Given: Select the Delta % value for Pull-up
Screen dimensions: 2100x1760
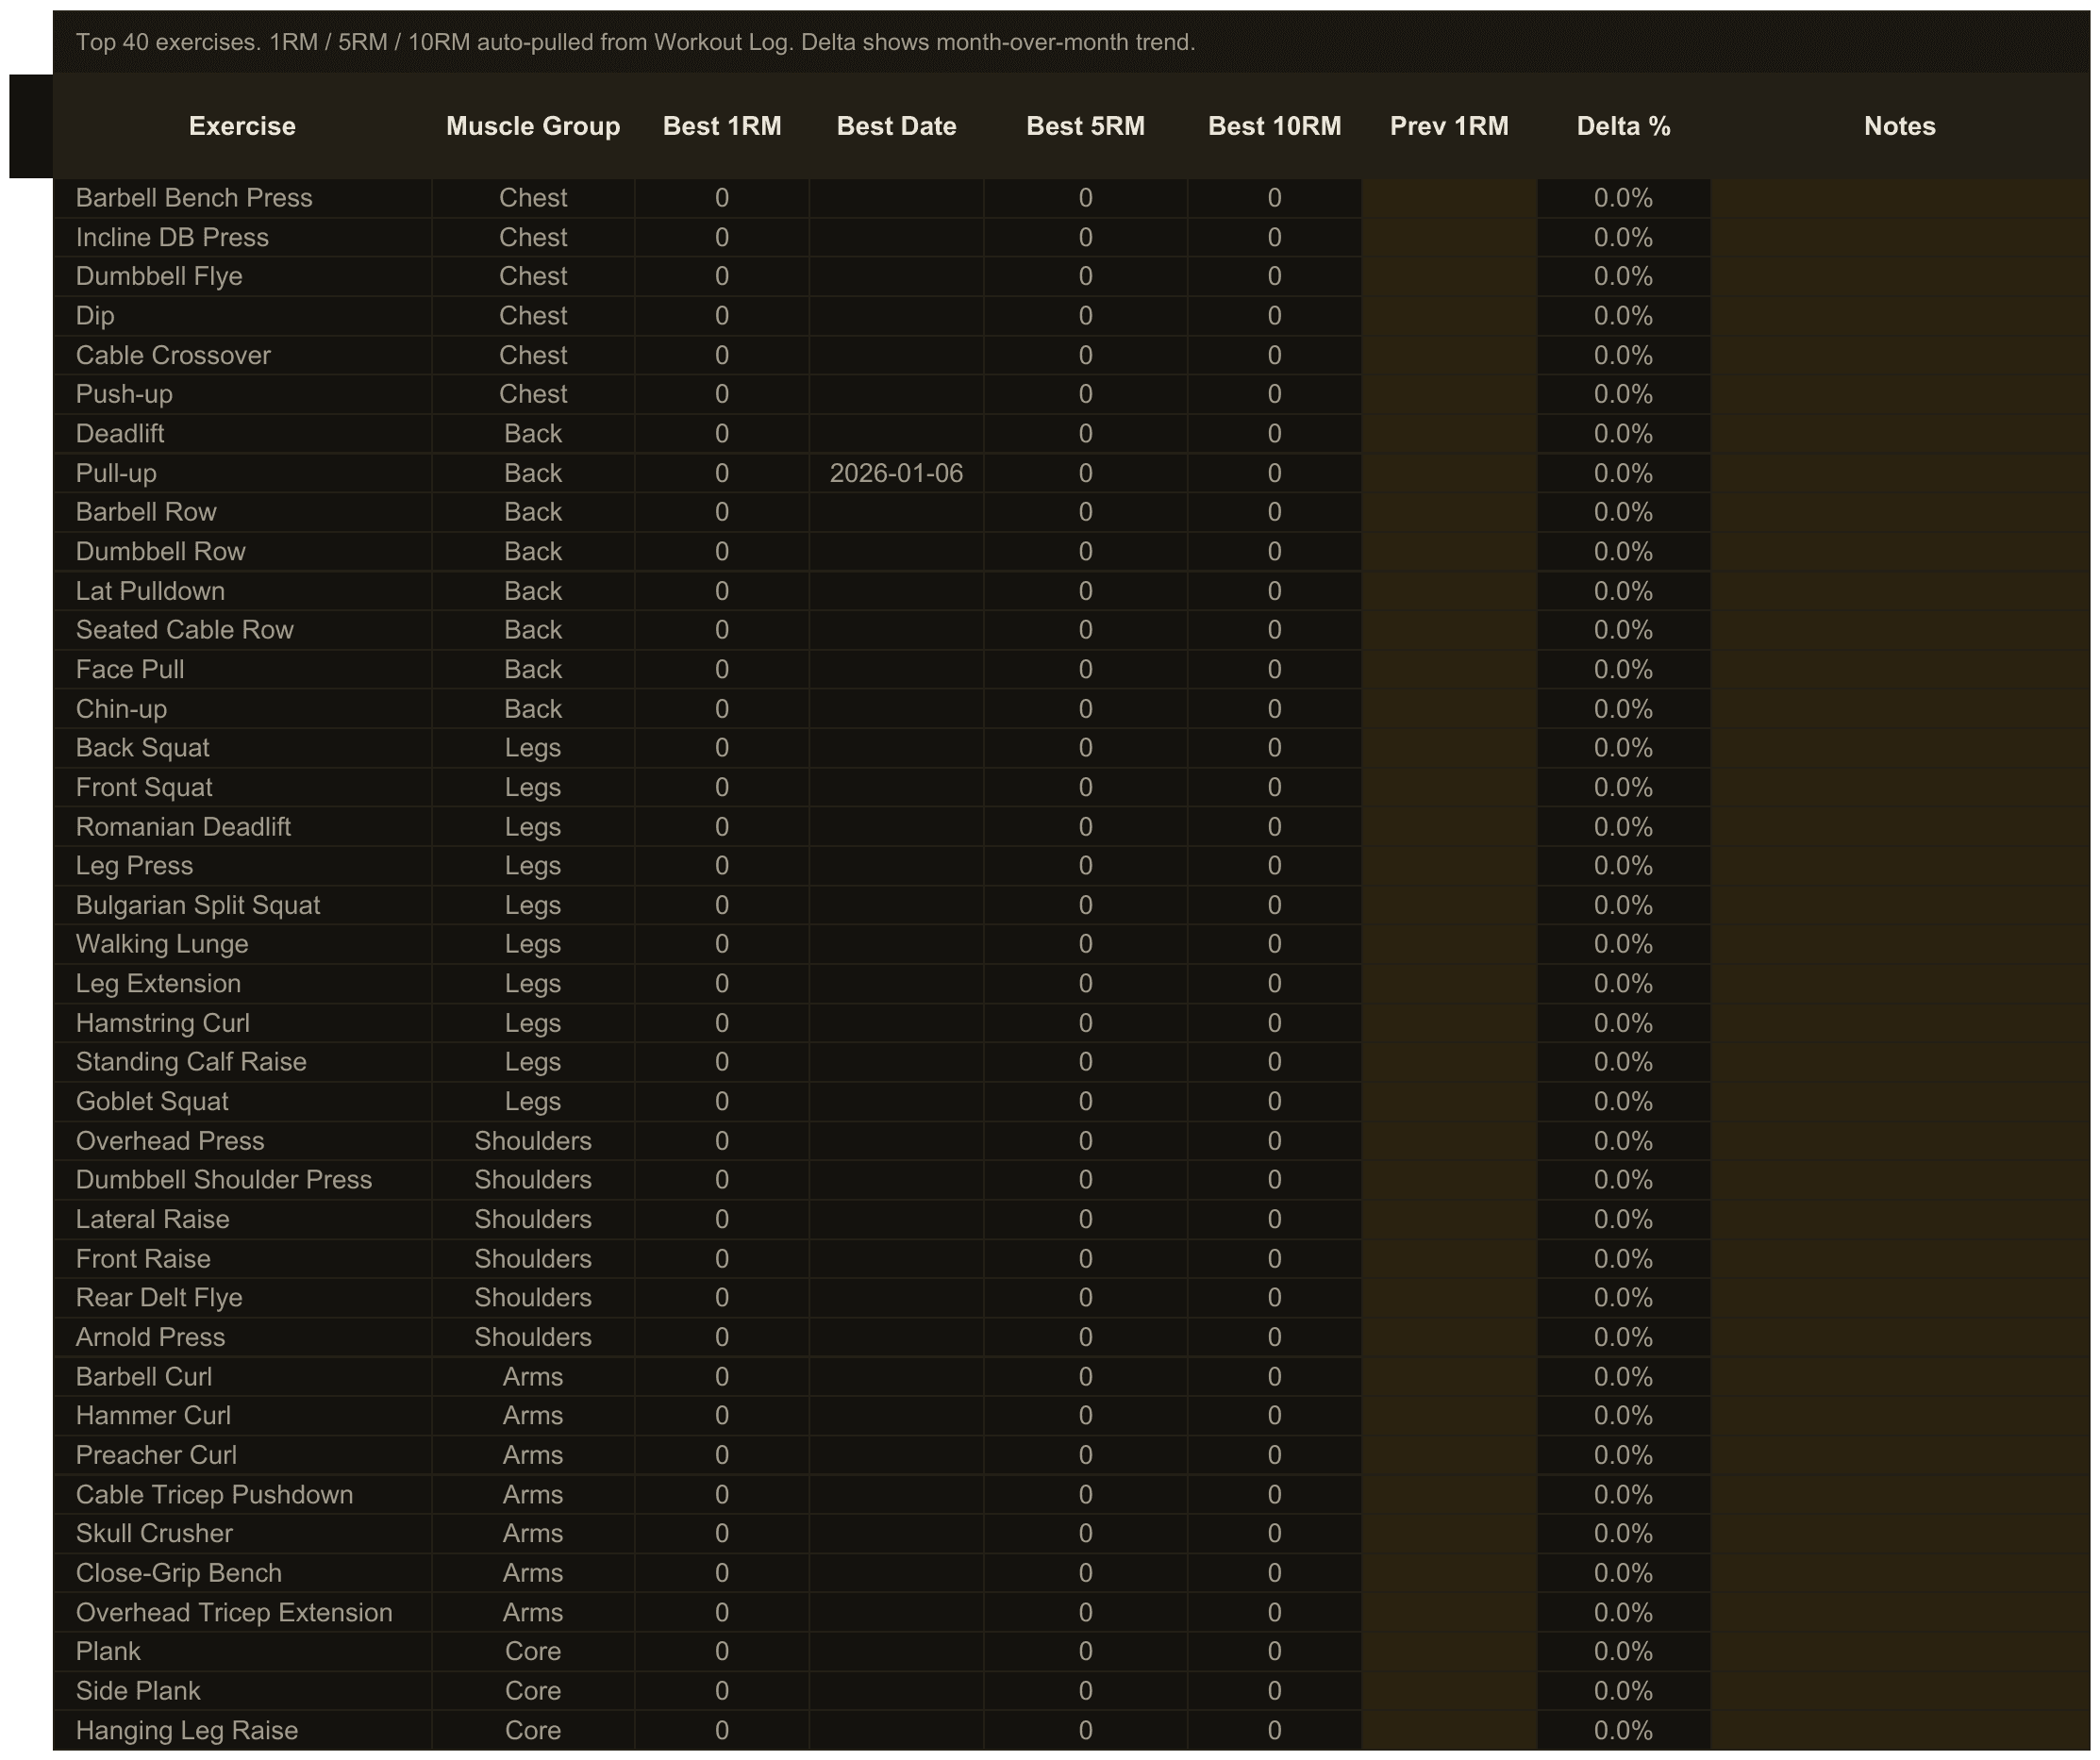Looking at the screenshot, I should (x=1623, y=473).
